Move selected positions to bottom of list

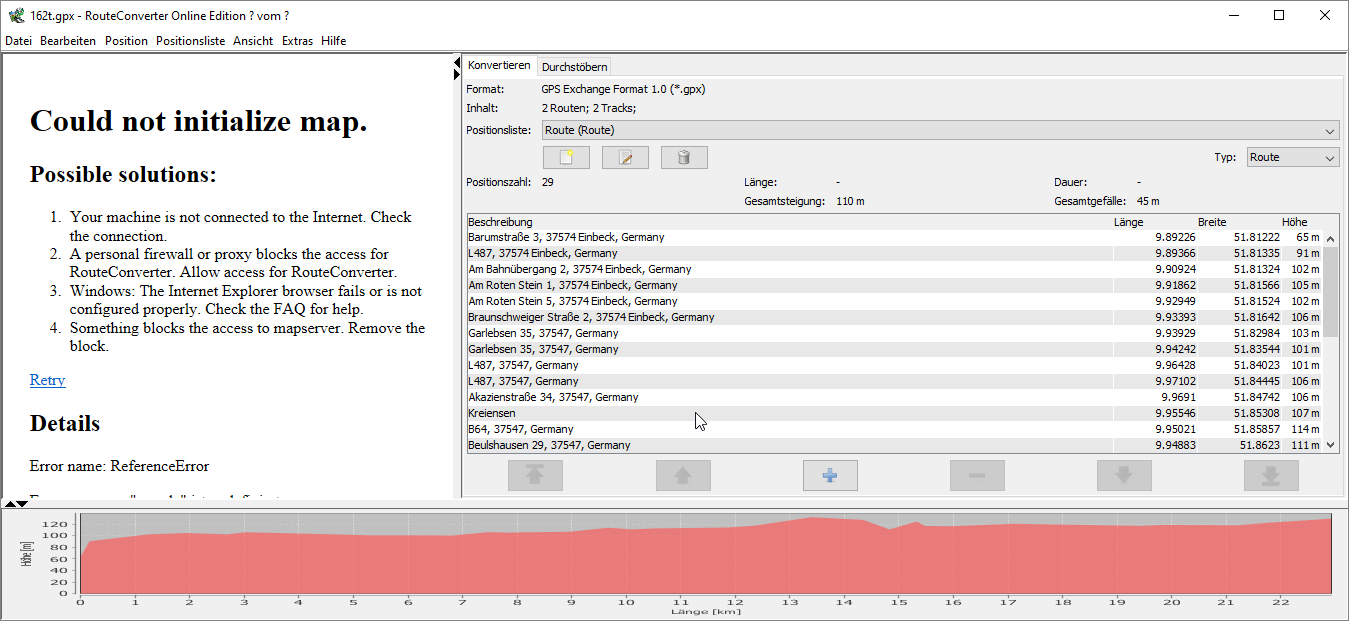tap(1271, 476)
